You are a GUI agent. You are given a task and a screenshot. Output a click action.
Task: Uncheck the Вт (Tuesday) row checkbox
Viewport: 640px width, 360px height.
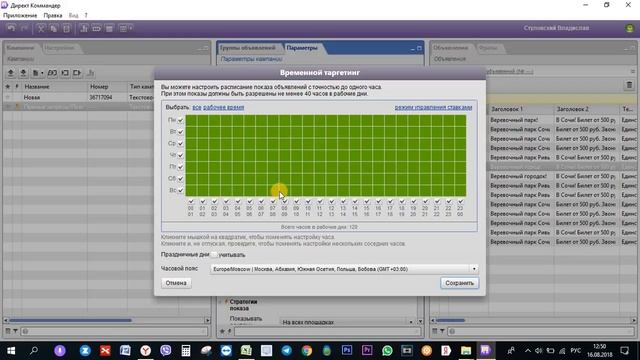tap(180, 132)
